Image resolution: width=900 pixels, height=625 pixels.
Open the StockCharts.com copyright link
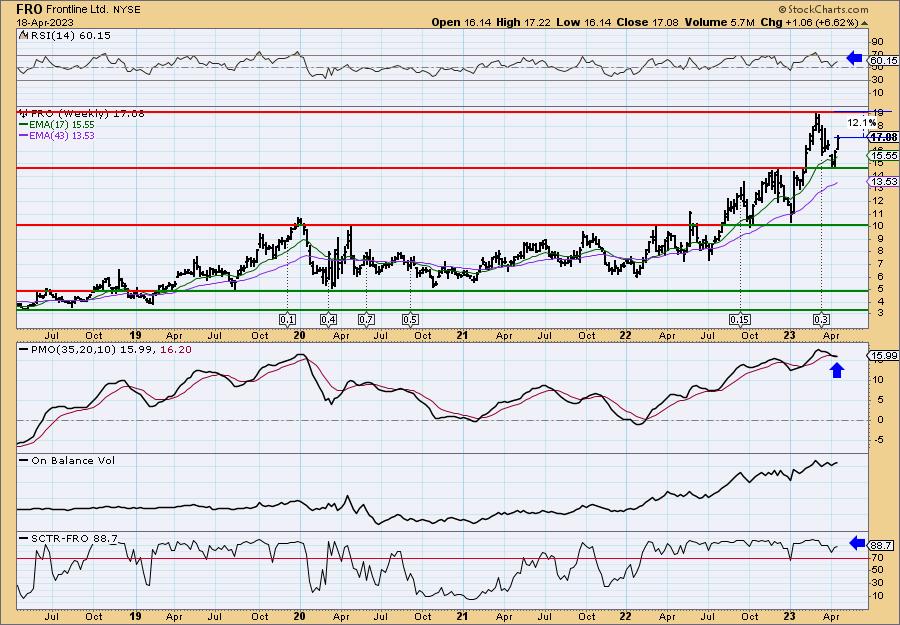tap(824, 9)
